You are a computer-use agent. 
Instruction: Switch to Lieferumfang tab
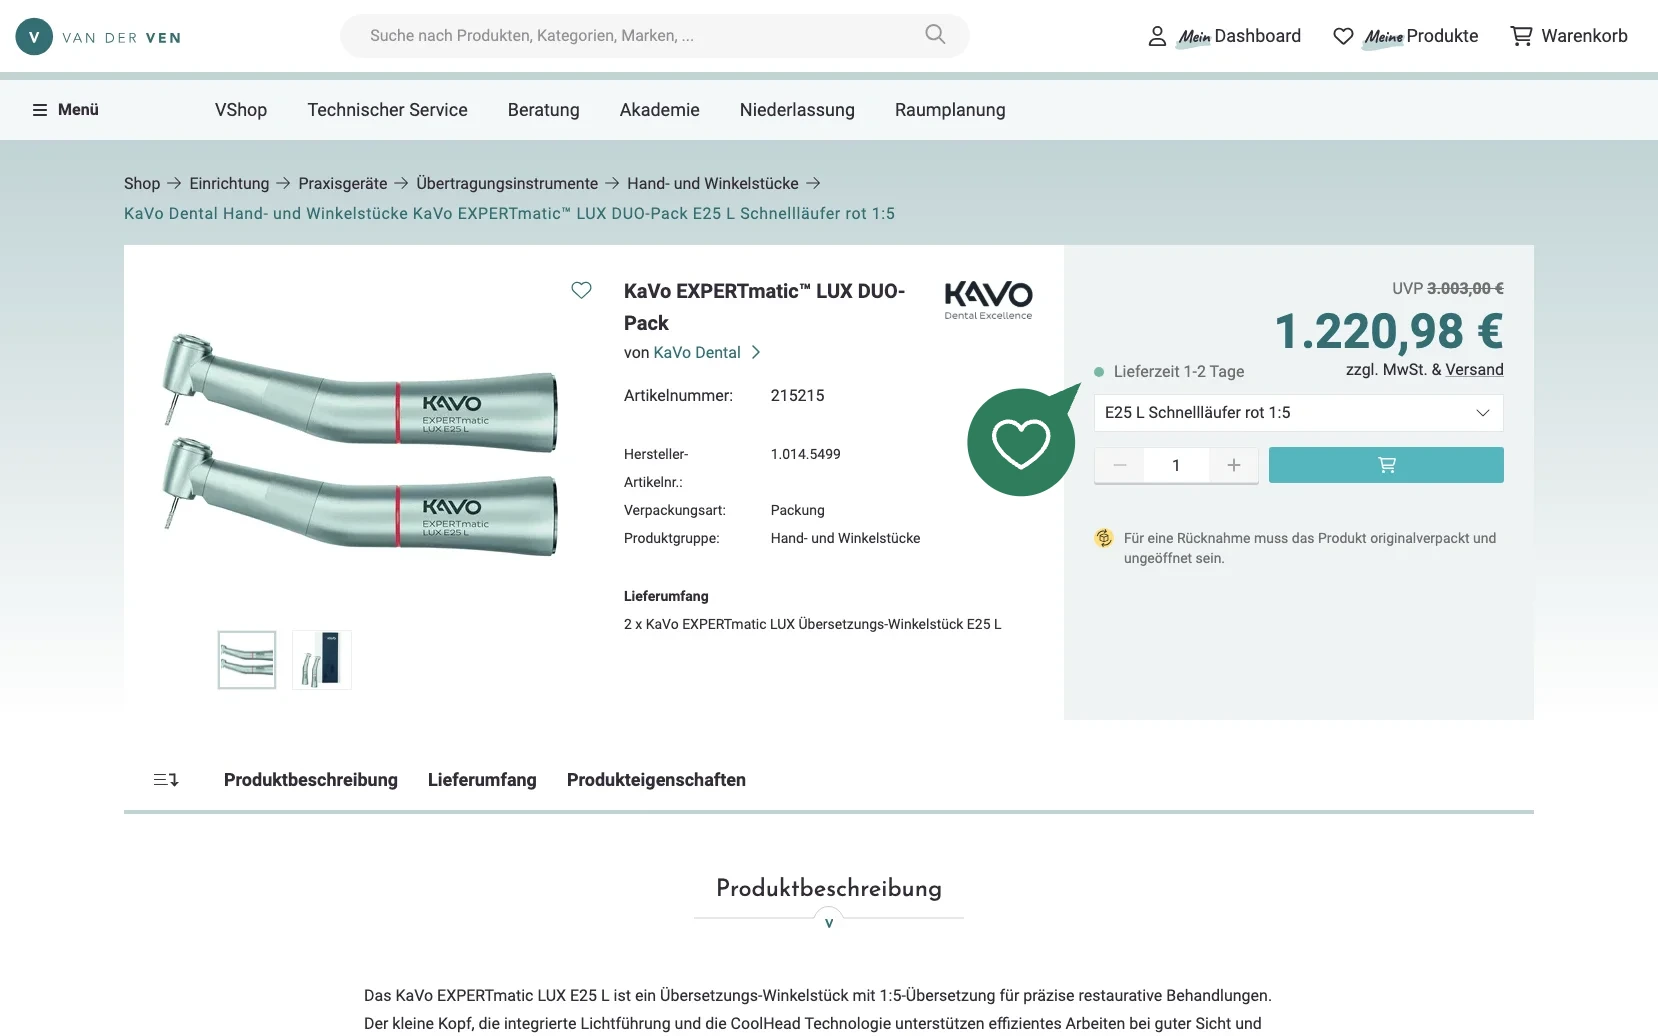(482, 780)
